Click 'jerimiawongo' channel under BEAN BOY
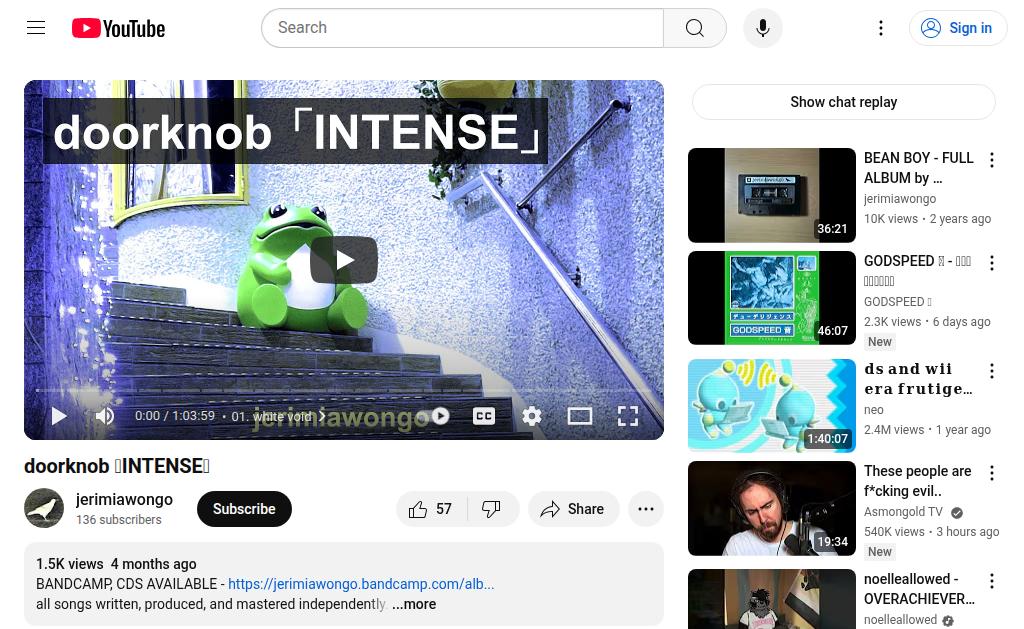The height and width of the screenshot is (629, 1024). coord(900,199)
